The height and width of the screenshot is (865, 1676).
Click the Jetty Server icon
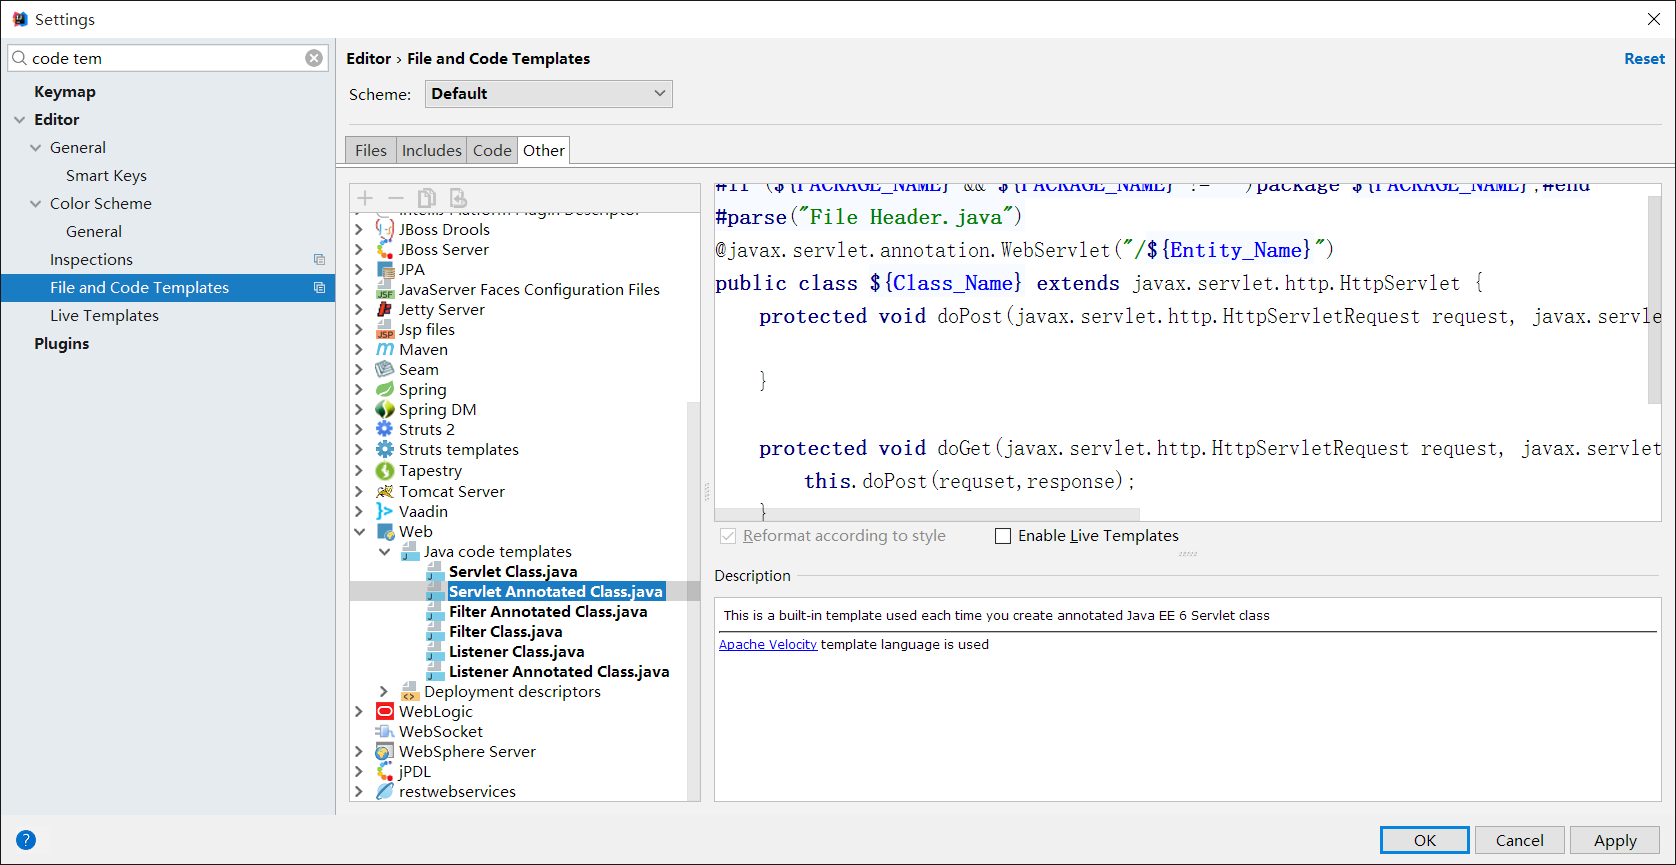pos(385,309)
